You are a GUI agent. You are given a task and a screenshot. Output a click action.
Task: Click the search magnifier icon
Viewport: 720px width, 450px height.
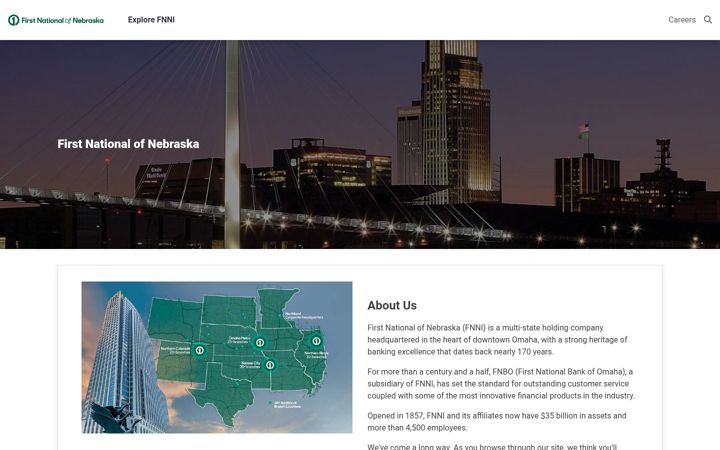tap(708, 20)
